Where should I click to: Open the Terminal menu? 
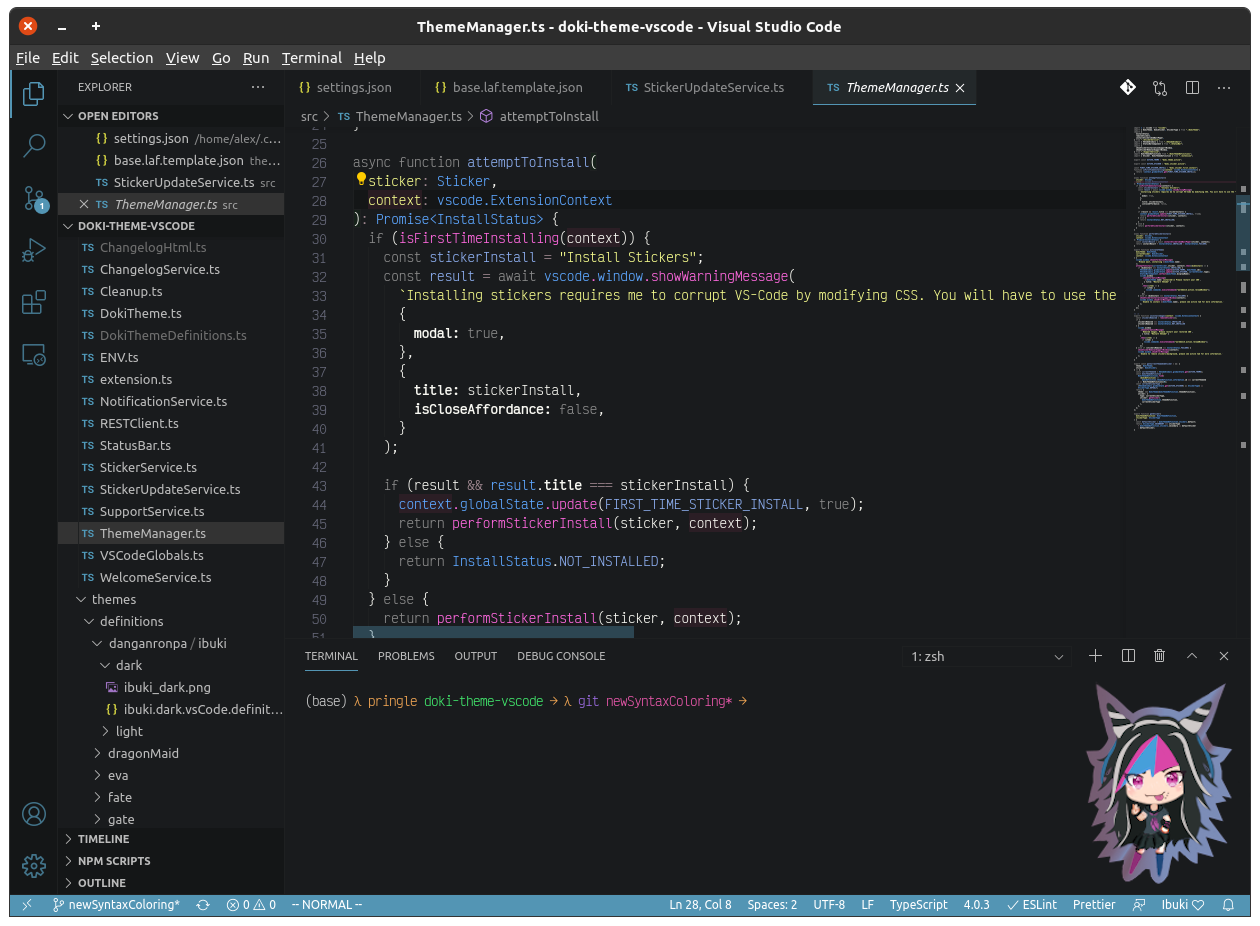pyautogui.click(x=311, y=58)
